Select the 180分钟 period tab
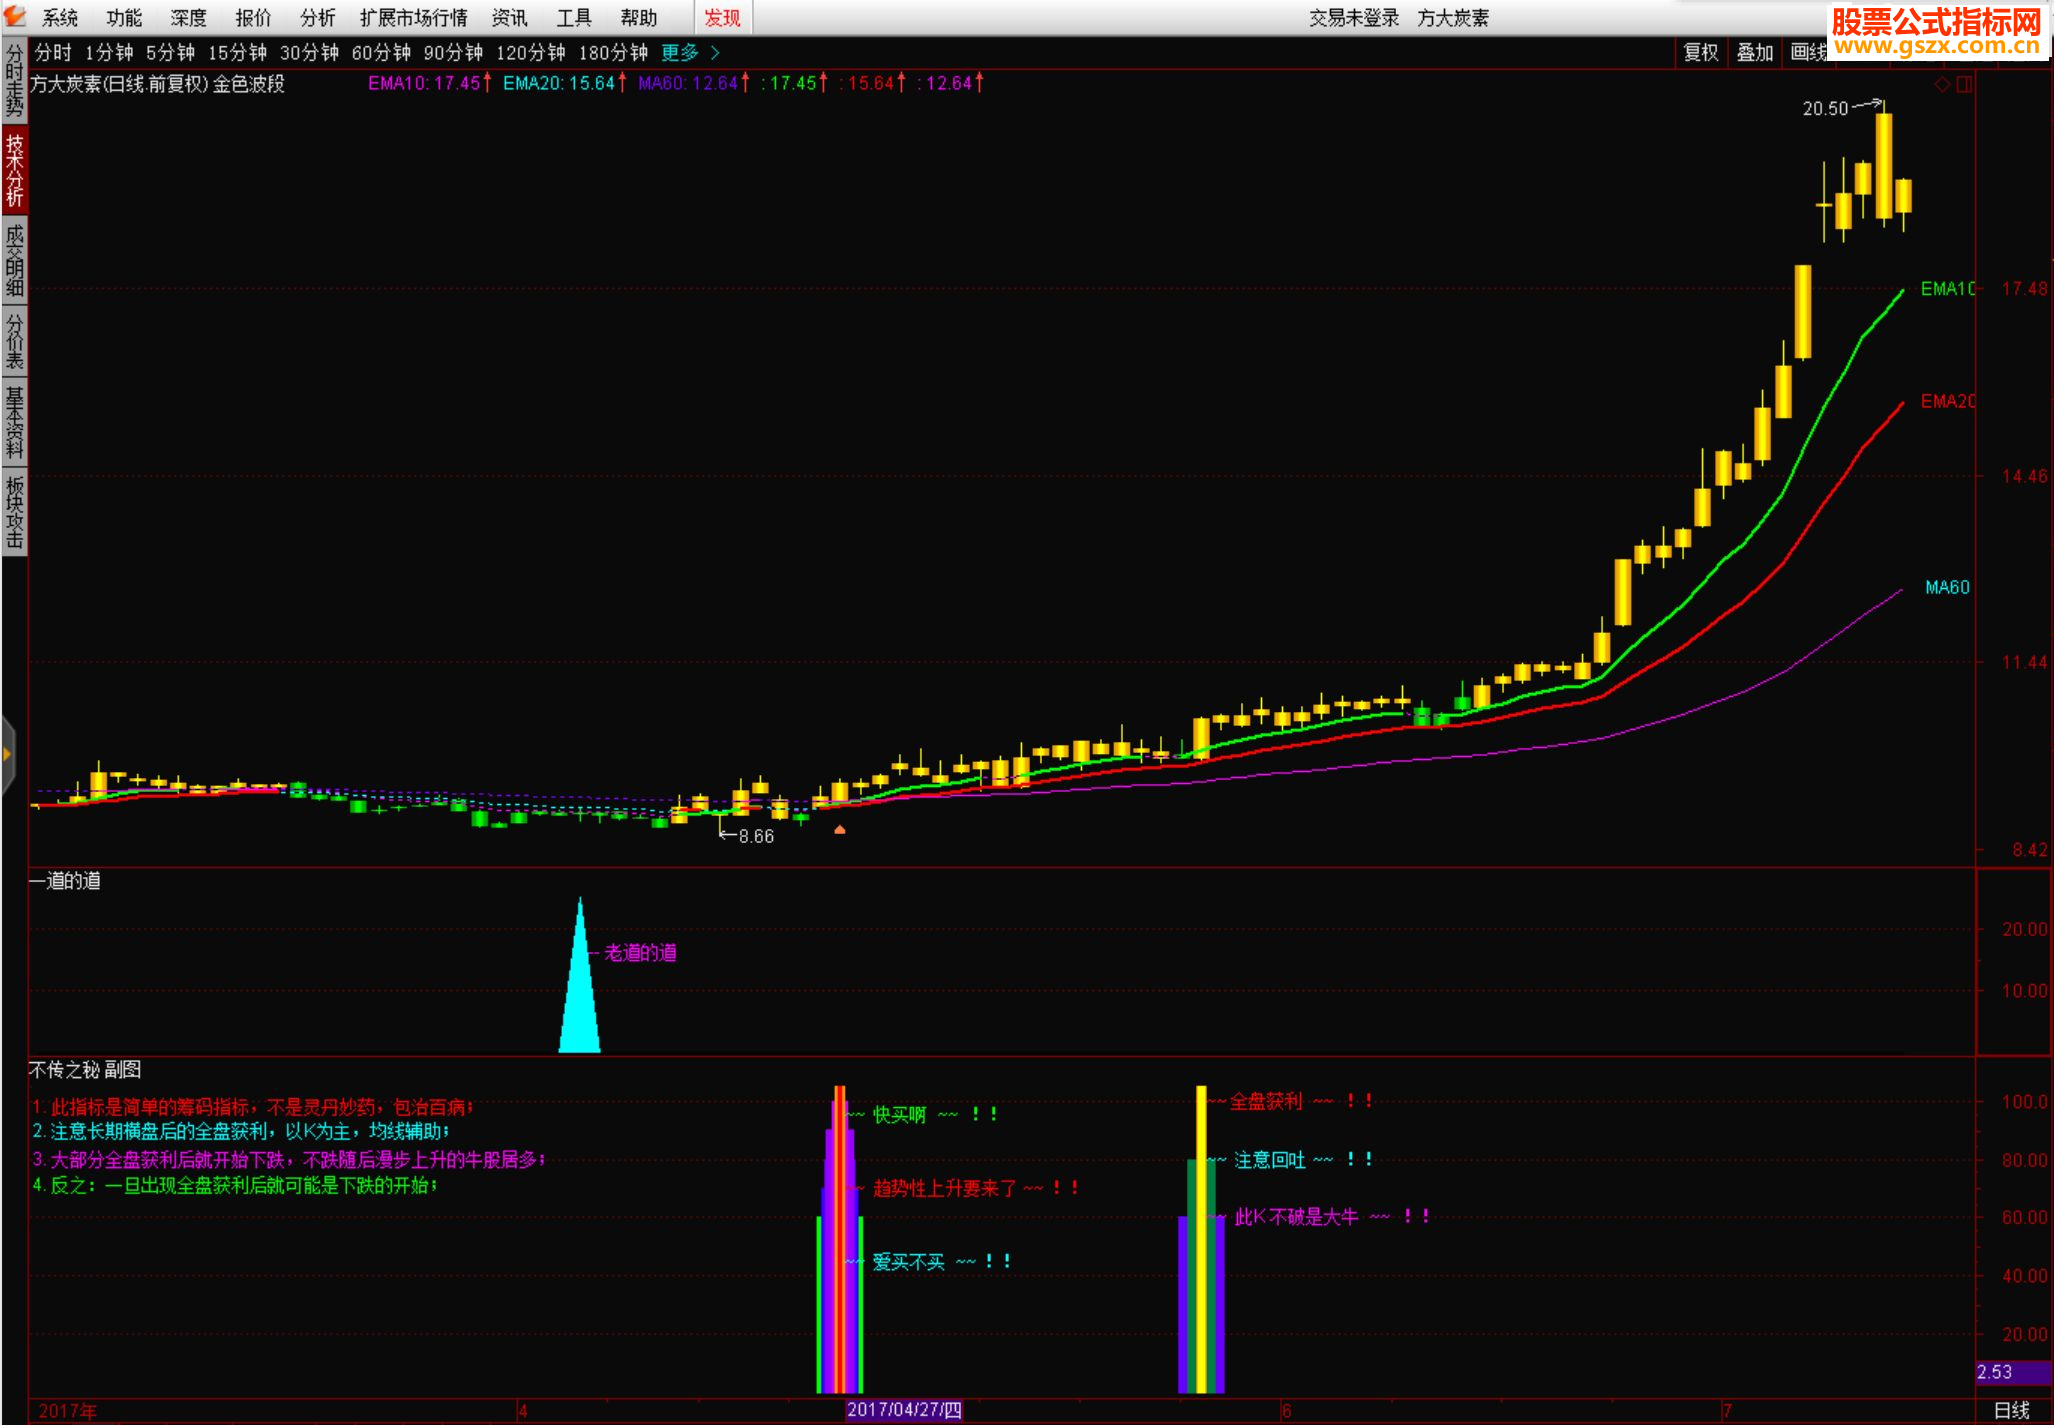 coord(613,52)
